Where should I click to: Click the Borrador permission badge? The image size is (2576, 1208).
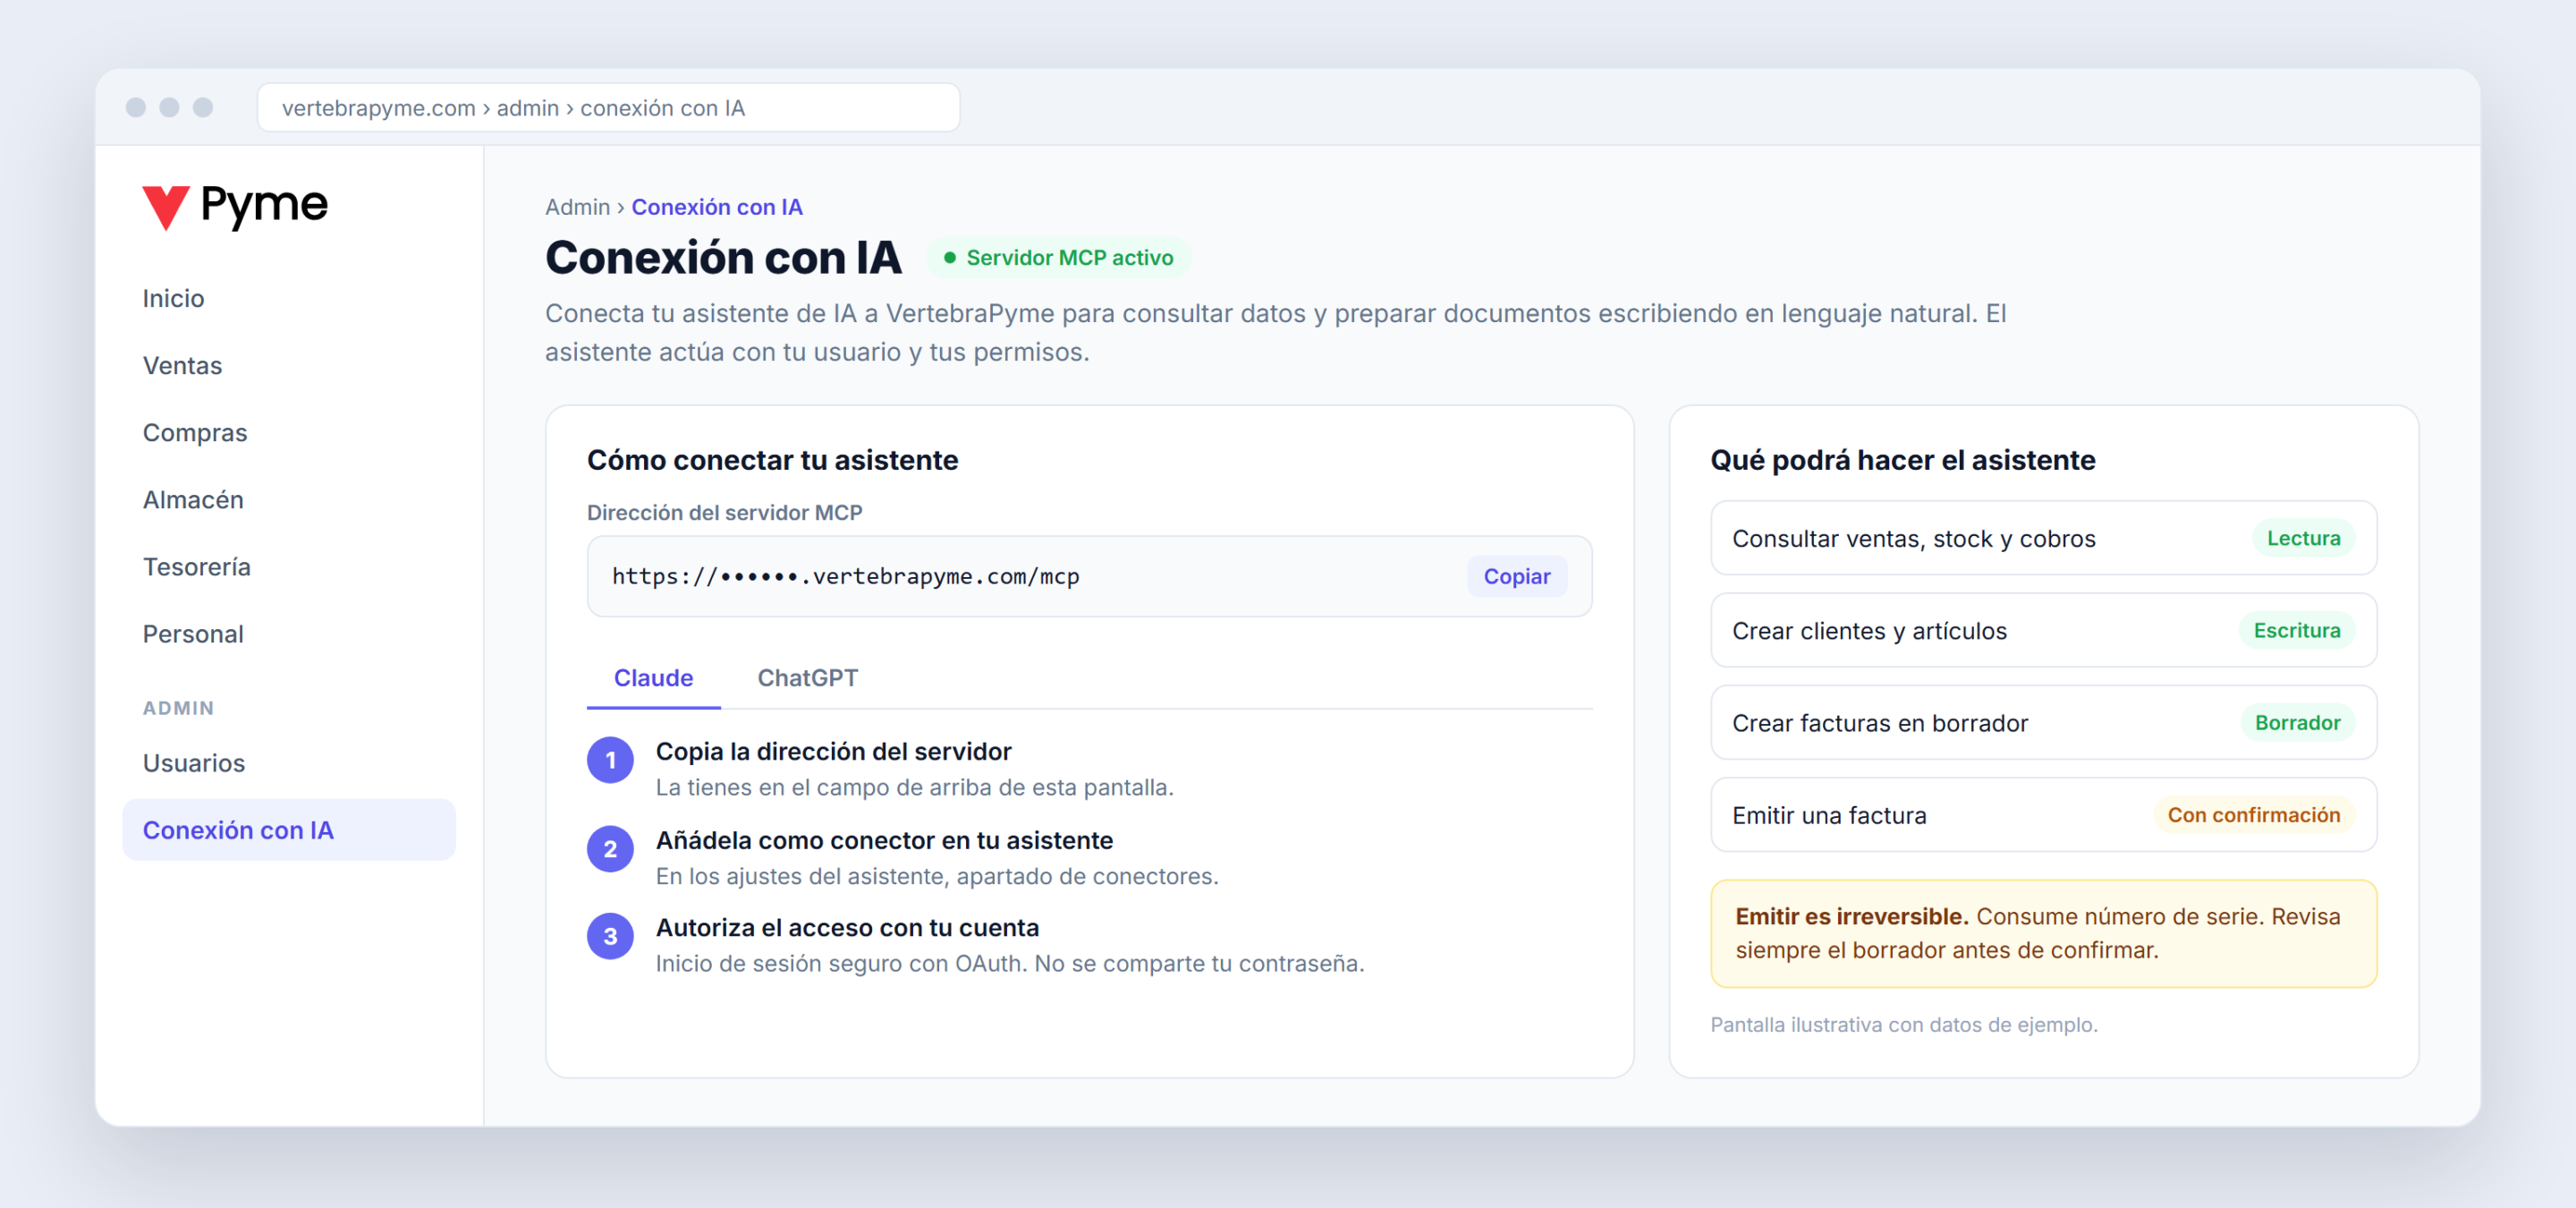[2297, 722]
